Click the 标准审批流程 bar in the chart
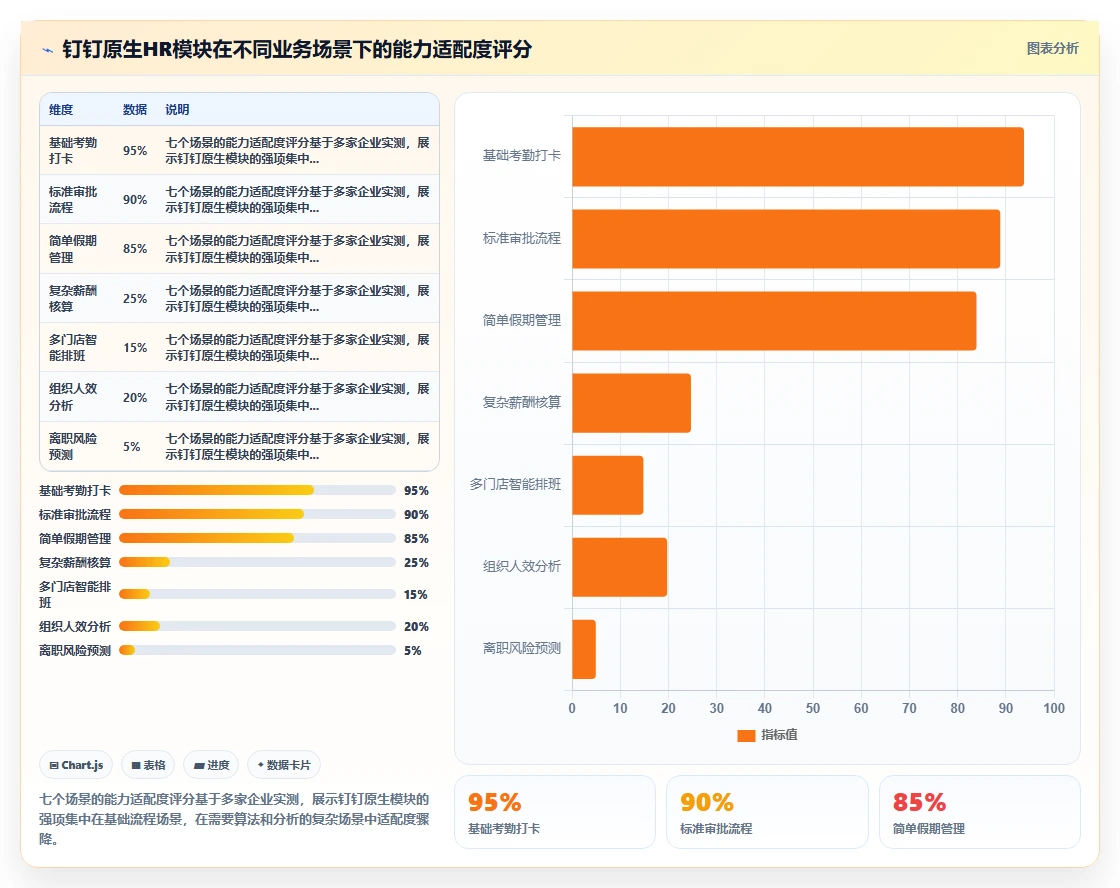Viewport: 1120px width, 888px height. click(x=786, y=239)
